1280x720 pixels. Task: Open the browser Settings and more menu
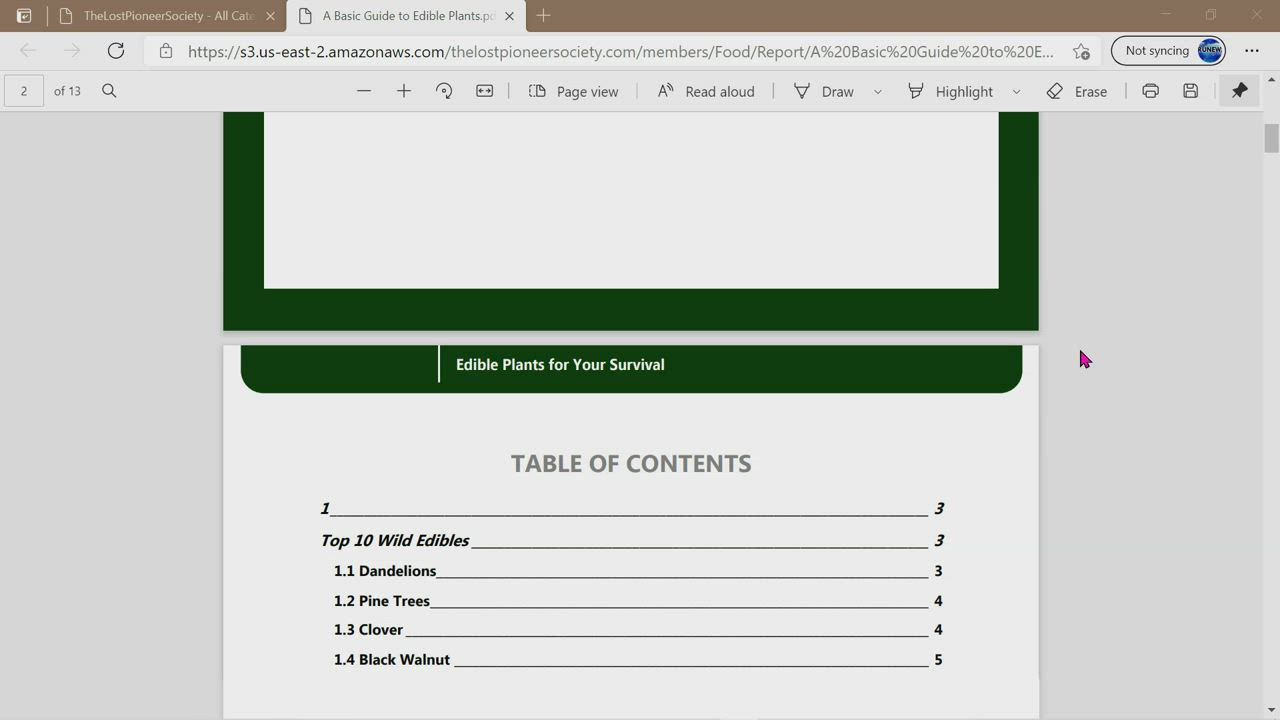click(1252, 51)
